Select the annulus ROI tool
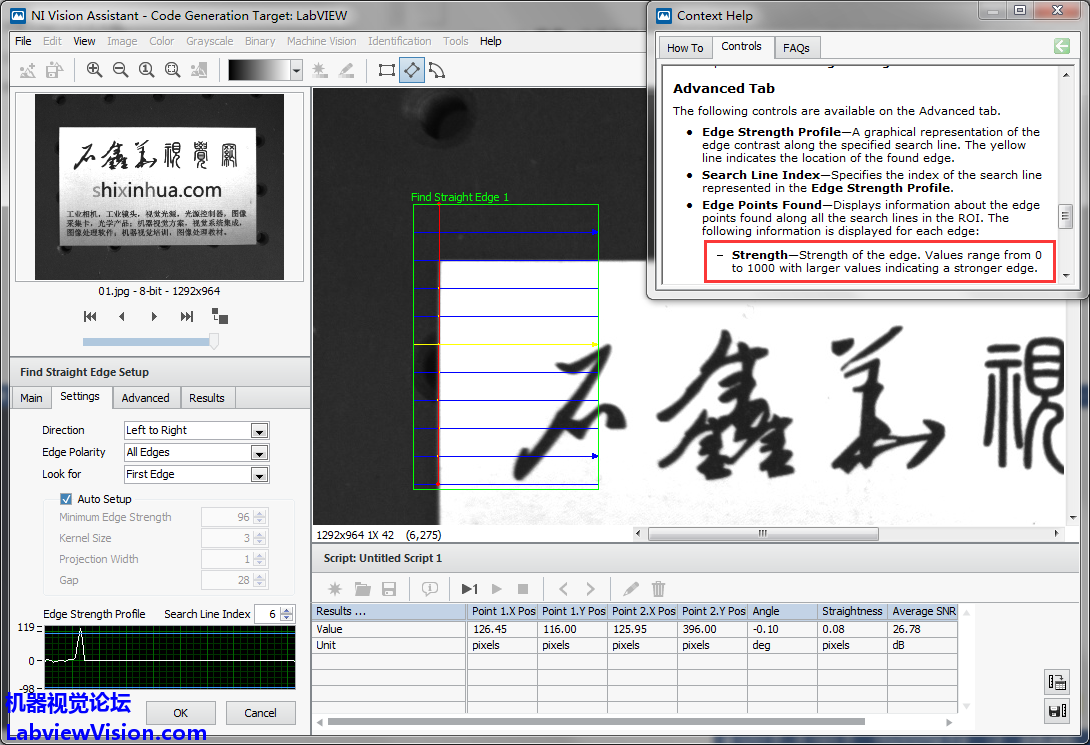1090x745 pixels. 436,70
